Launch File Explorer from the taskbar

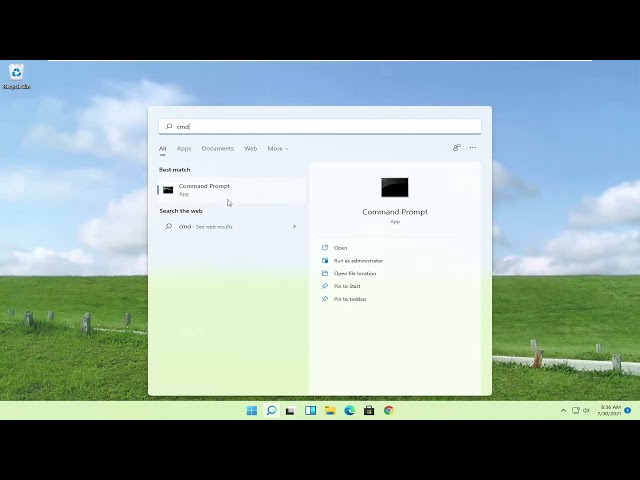(x=330, y=410)
